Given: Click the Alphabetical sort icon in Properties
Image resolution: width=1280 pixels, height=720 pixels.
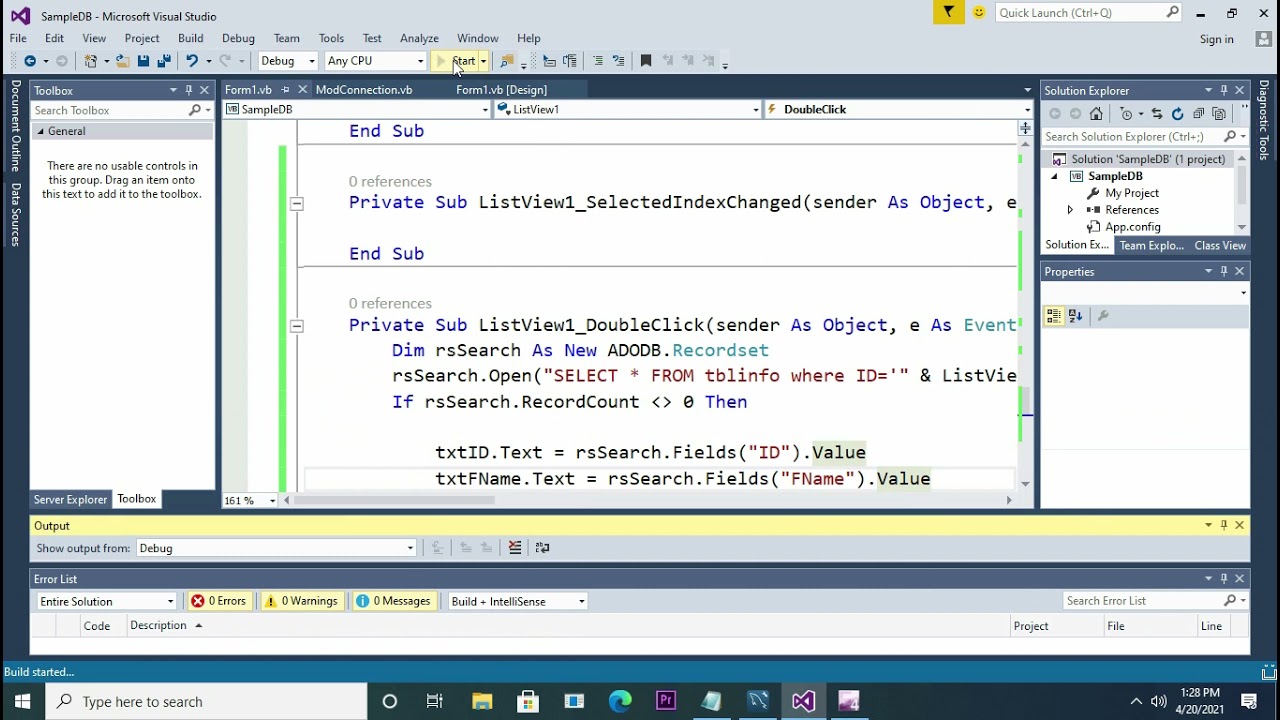Looking at the screenshot, I should (1075, 316).
